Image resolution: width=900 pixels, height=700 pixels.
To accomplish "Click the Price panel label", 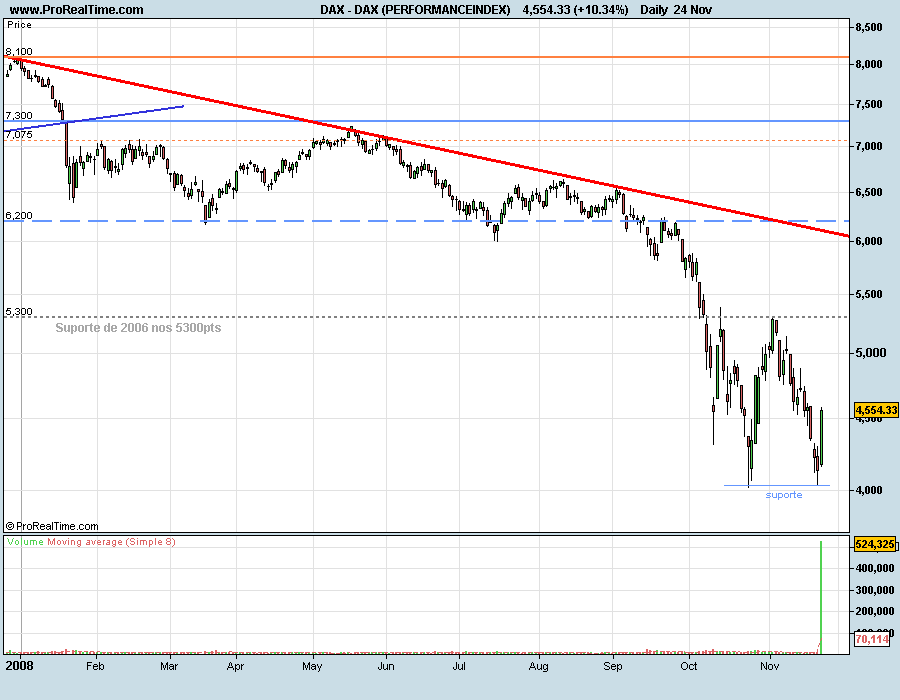I will click(19, 25).
